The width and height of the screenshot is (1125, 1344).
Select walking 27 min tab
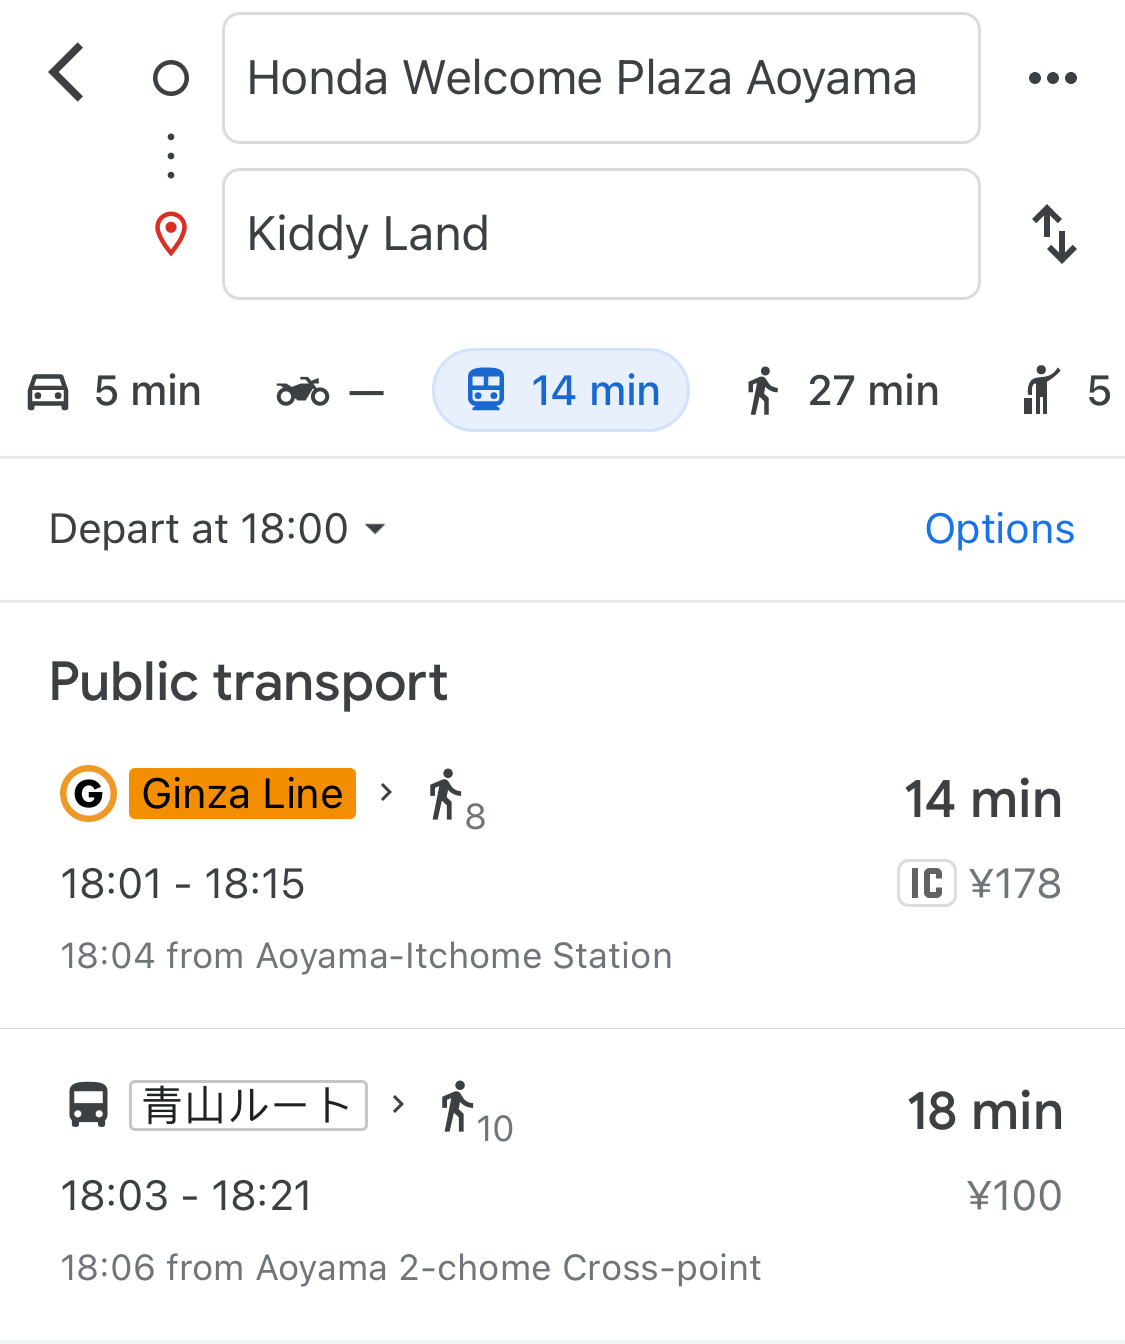coord(841,391)
